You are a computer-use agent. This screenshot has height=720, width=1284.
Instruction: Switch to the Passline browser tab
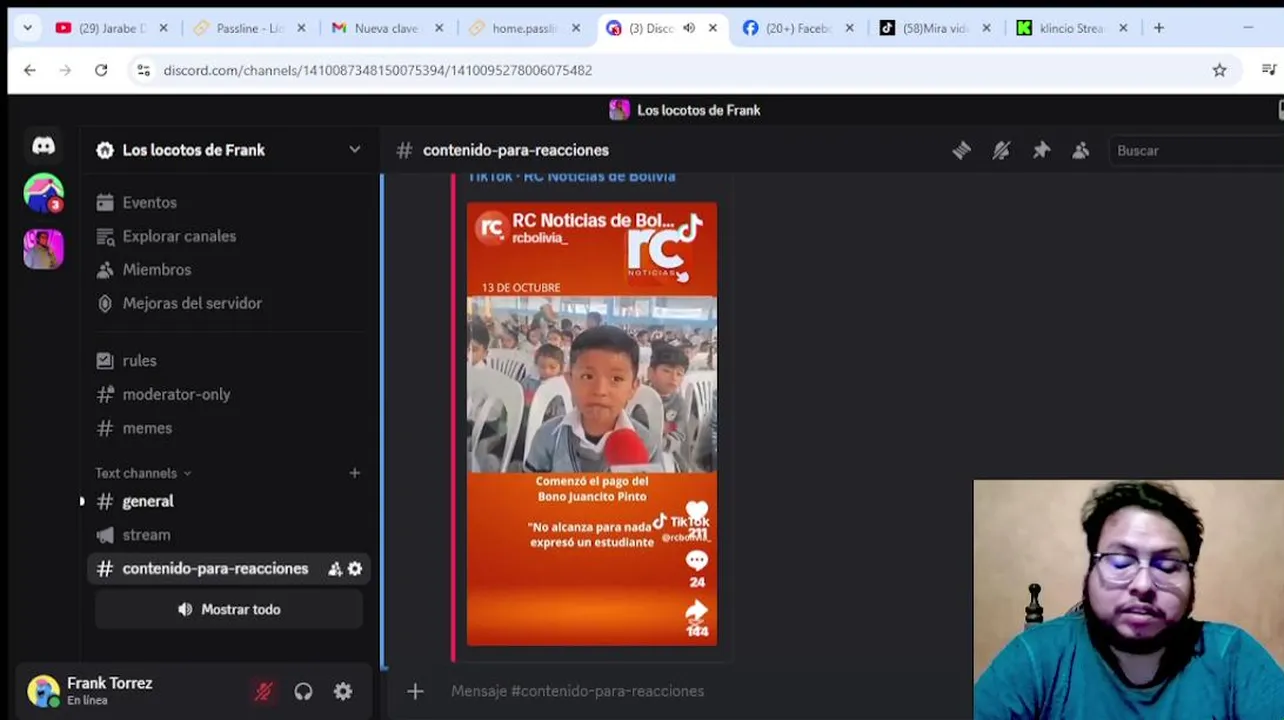[x=250, y=28]
